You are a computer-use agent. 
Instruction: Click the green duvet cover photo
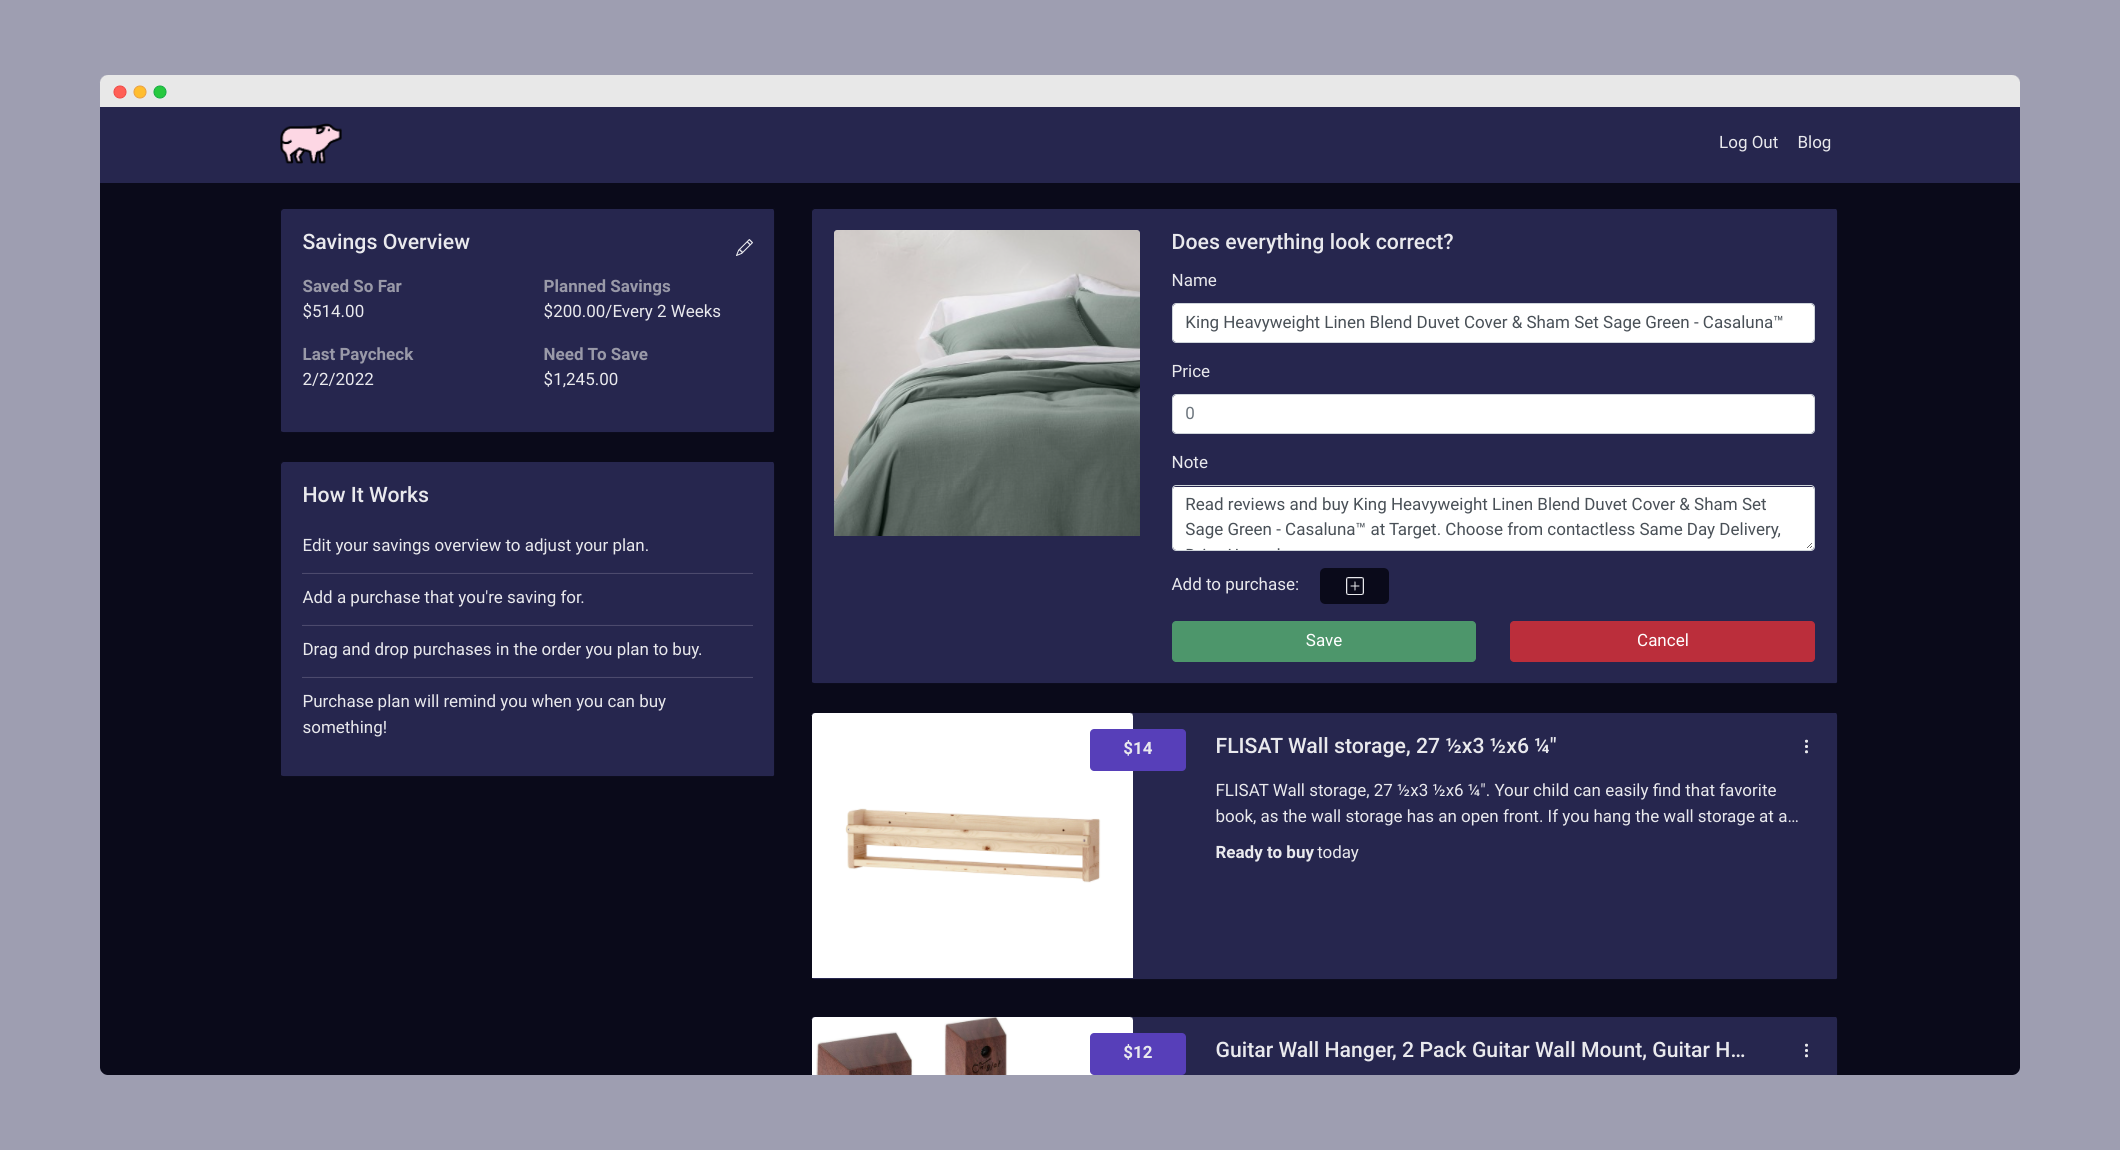987,383
